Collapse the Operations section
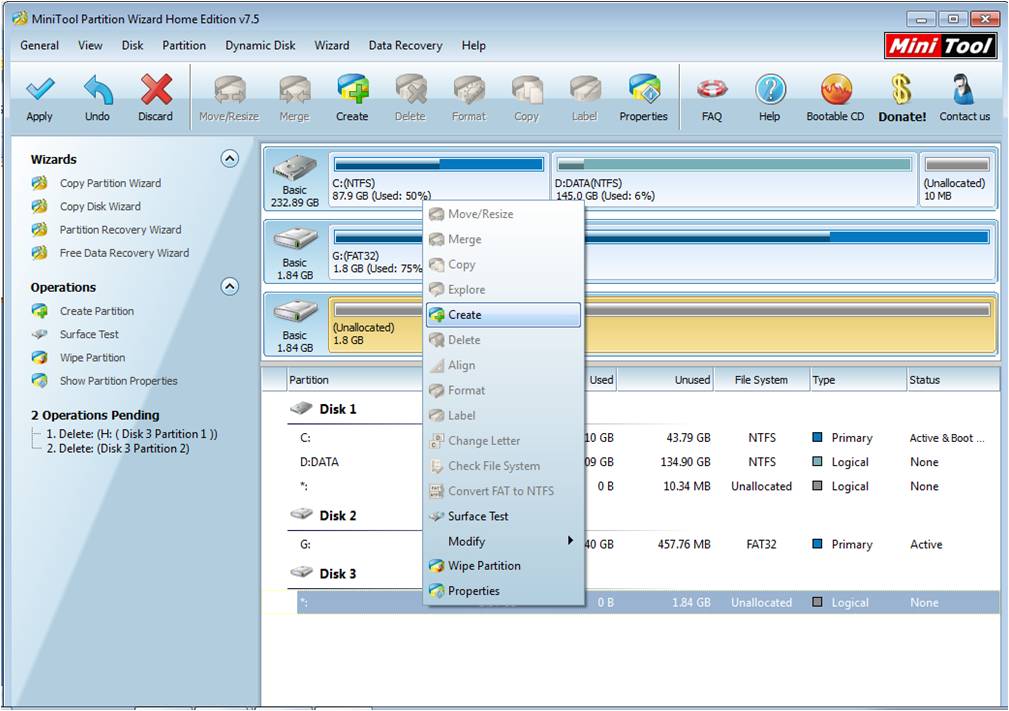 point(230,286)
